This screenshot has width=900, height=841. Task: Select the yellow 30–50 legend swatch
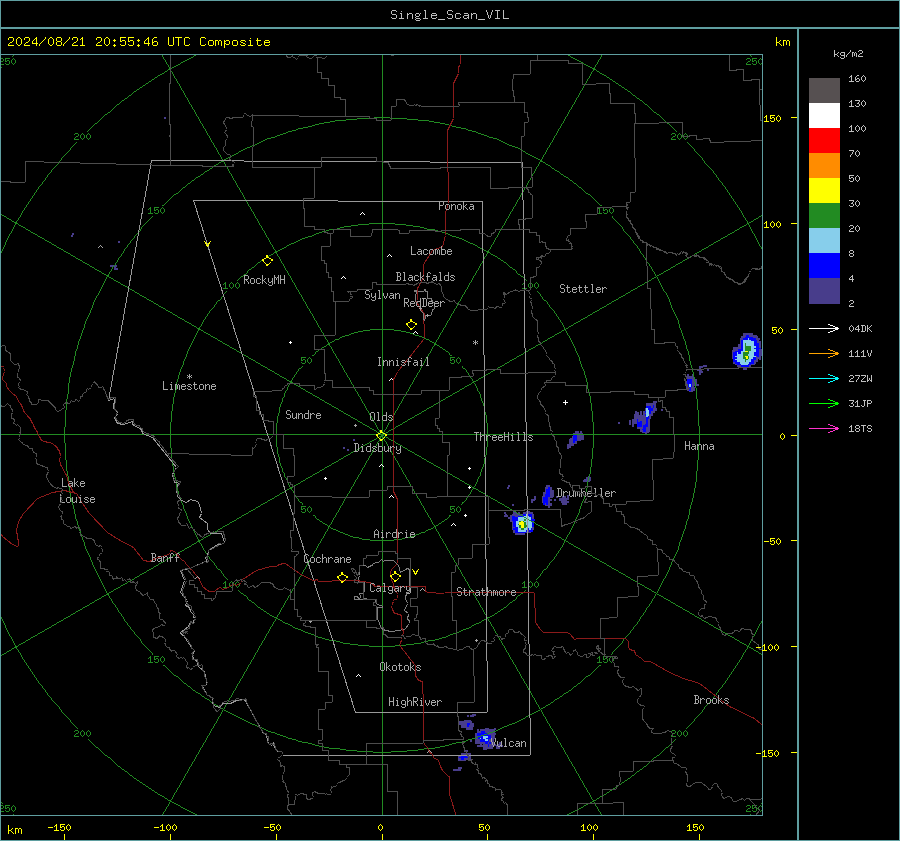824,191
